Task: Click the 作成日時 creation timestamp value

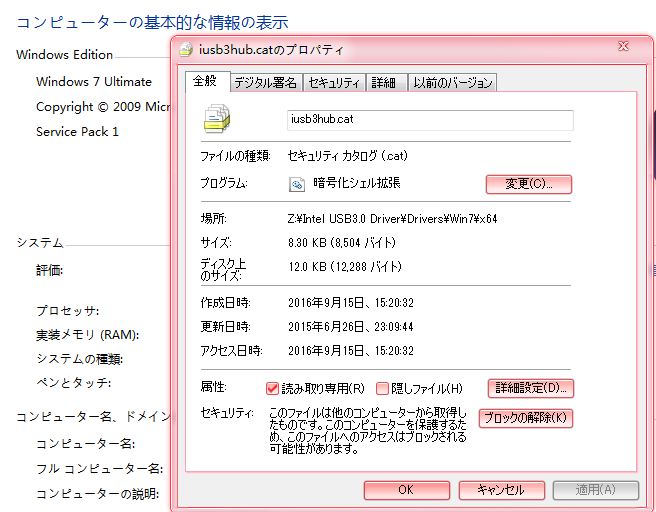Action: coord(351,302)
